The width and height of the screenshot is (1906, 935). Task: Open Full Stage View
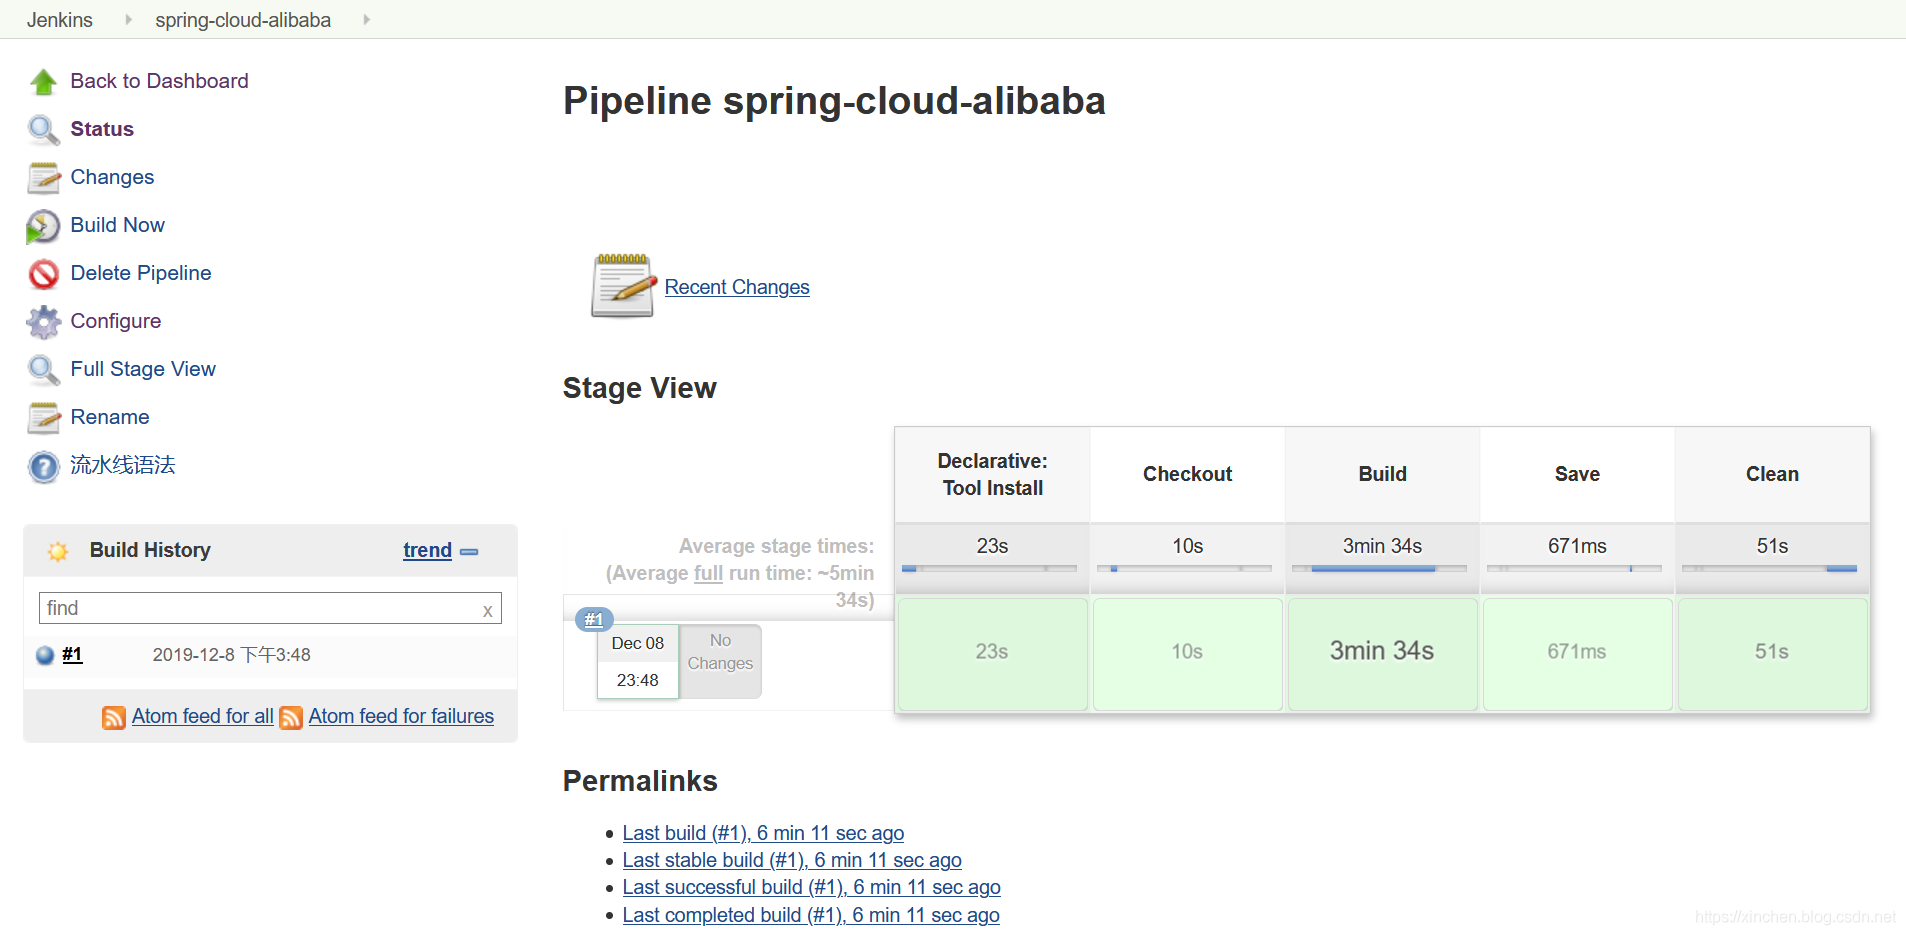[x=143, y=369]
